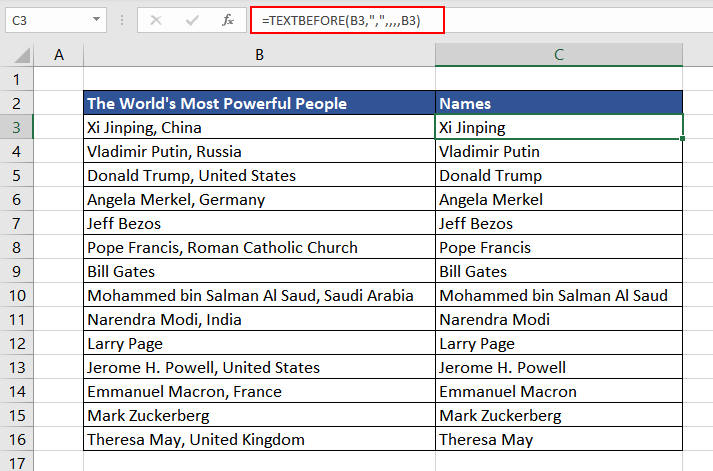Image resolution: width=713 pixels, height=471 pixels.
Task: Click the Select All corner triangle
Action: pyautogui.click(x=18, y=55)
